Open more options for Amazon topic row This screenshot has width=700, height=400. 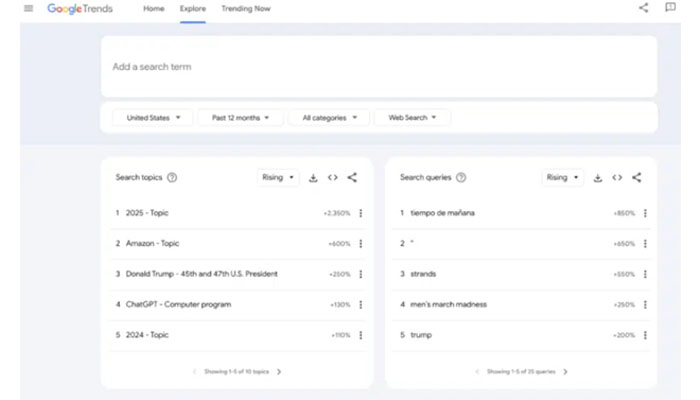click(x=360, y=243)
